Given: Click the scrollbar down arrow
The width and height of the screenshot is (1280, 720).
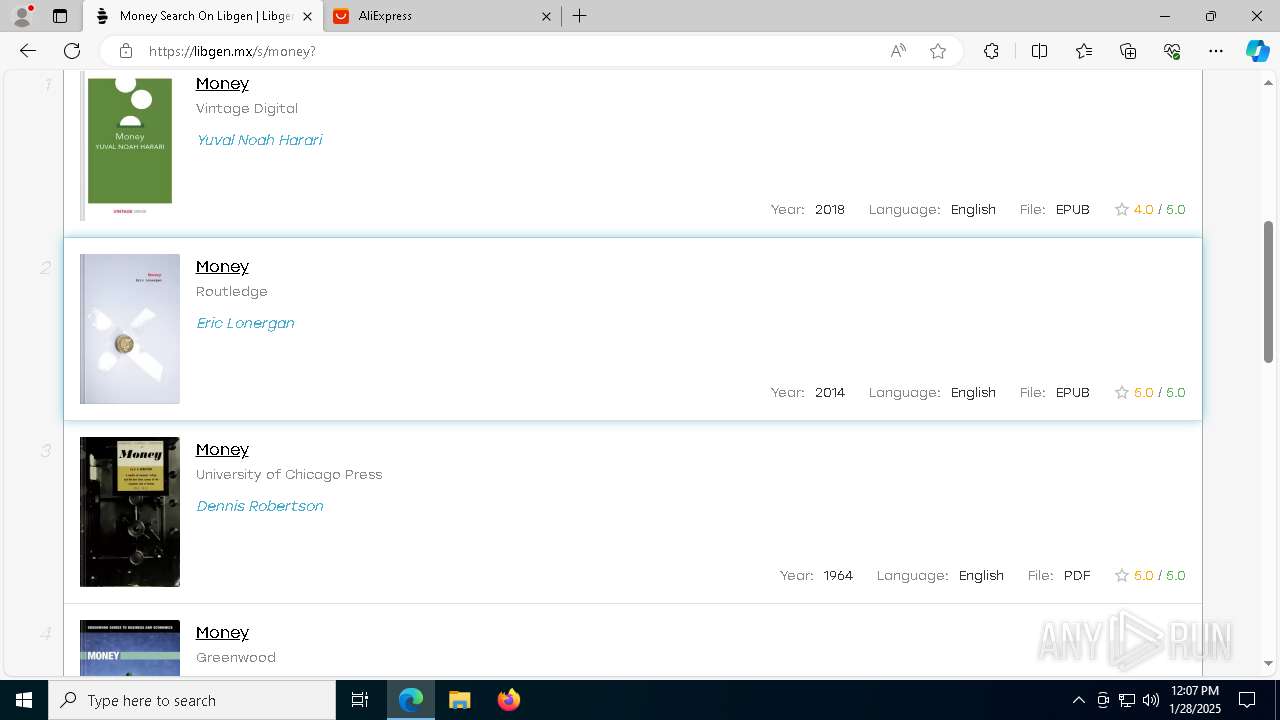Looking at the screenshot, I should pos(1269,663).
